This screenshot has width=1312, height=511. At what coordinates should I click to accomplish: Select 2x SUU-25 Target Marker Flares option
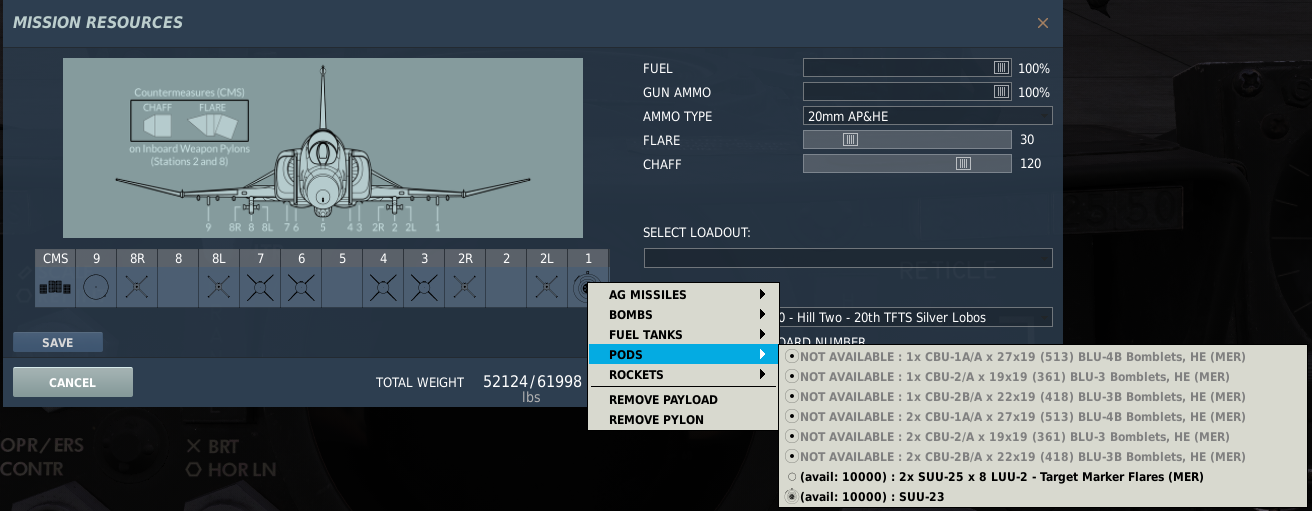[1042, 477]
